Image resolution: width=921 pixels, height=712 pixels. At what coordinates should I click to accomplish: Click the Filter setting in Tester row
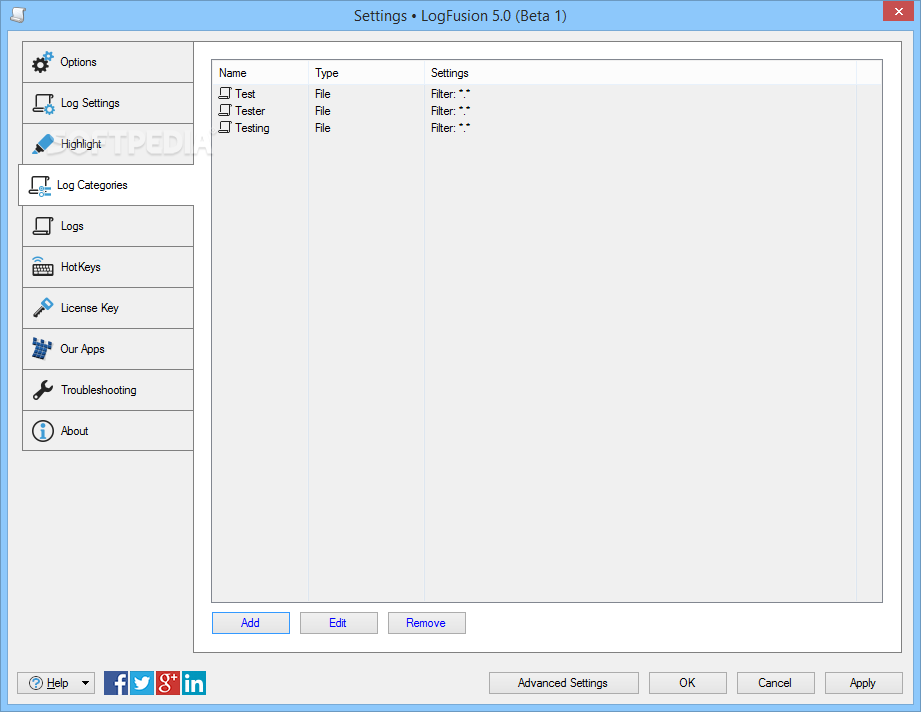click(451, 110)
